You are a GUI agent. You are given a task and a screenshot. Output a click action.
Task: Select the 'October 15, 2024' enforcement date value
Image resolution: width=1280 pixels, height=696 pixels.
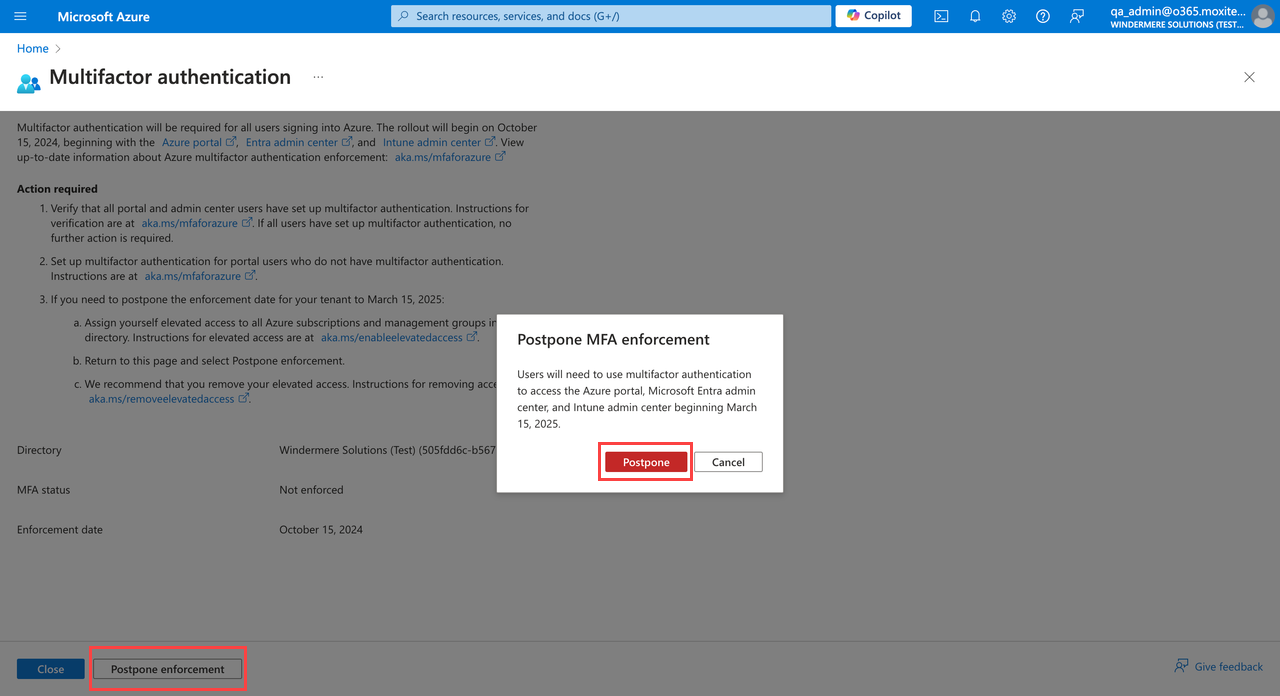[x=321, y=530]
